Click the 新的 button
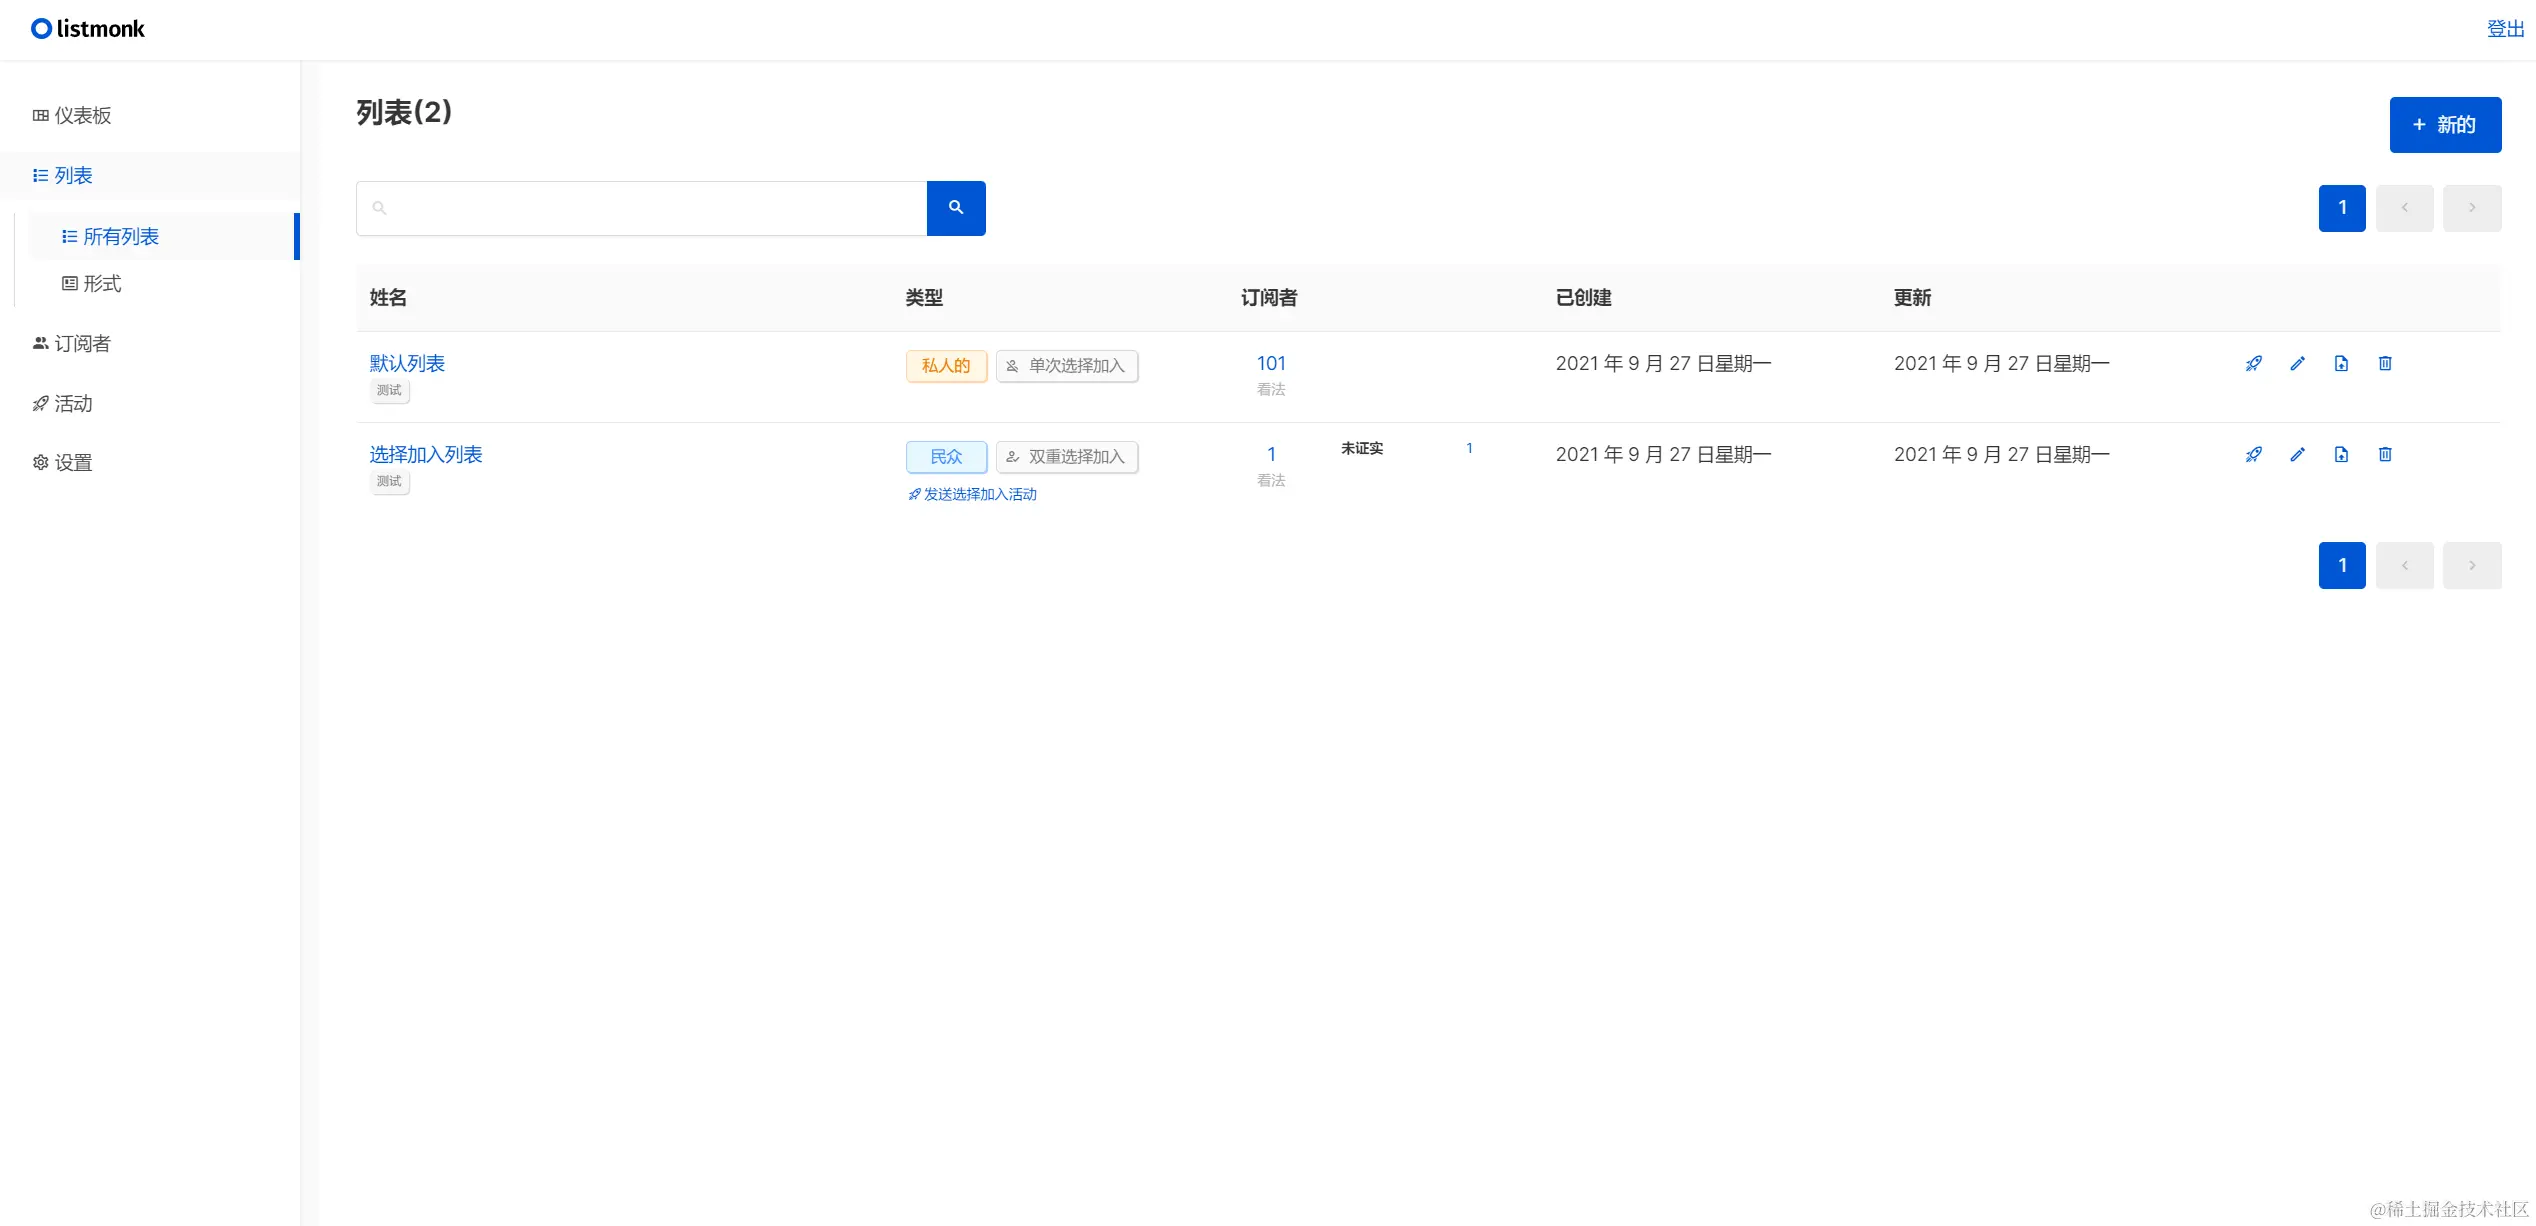This screenshot has width=2536, height=1226. coord(2445,125)
